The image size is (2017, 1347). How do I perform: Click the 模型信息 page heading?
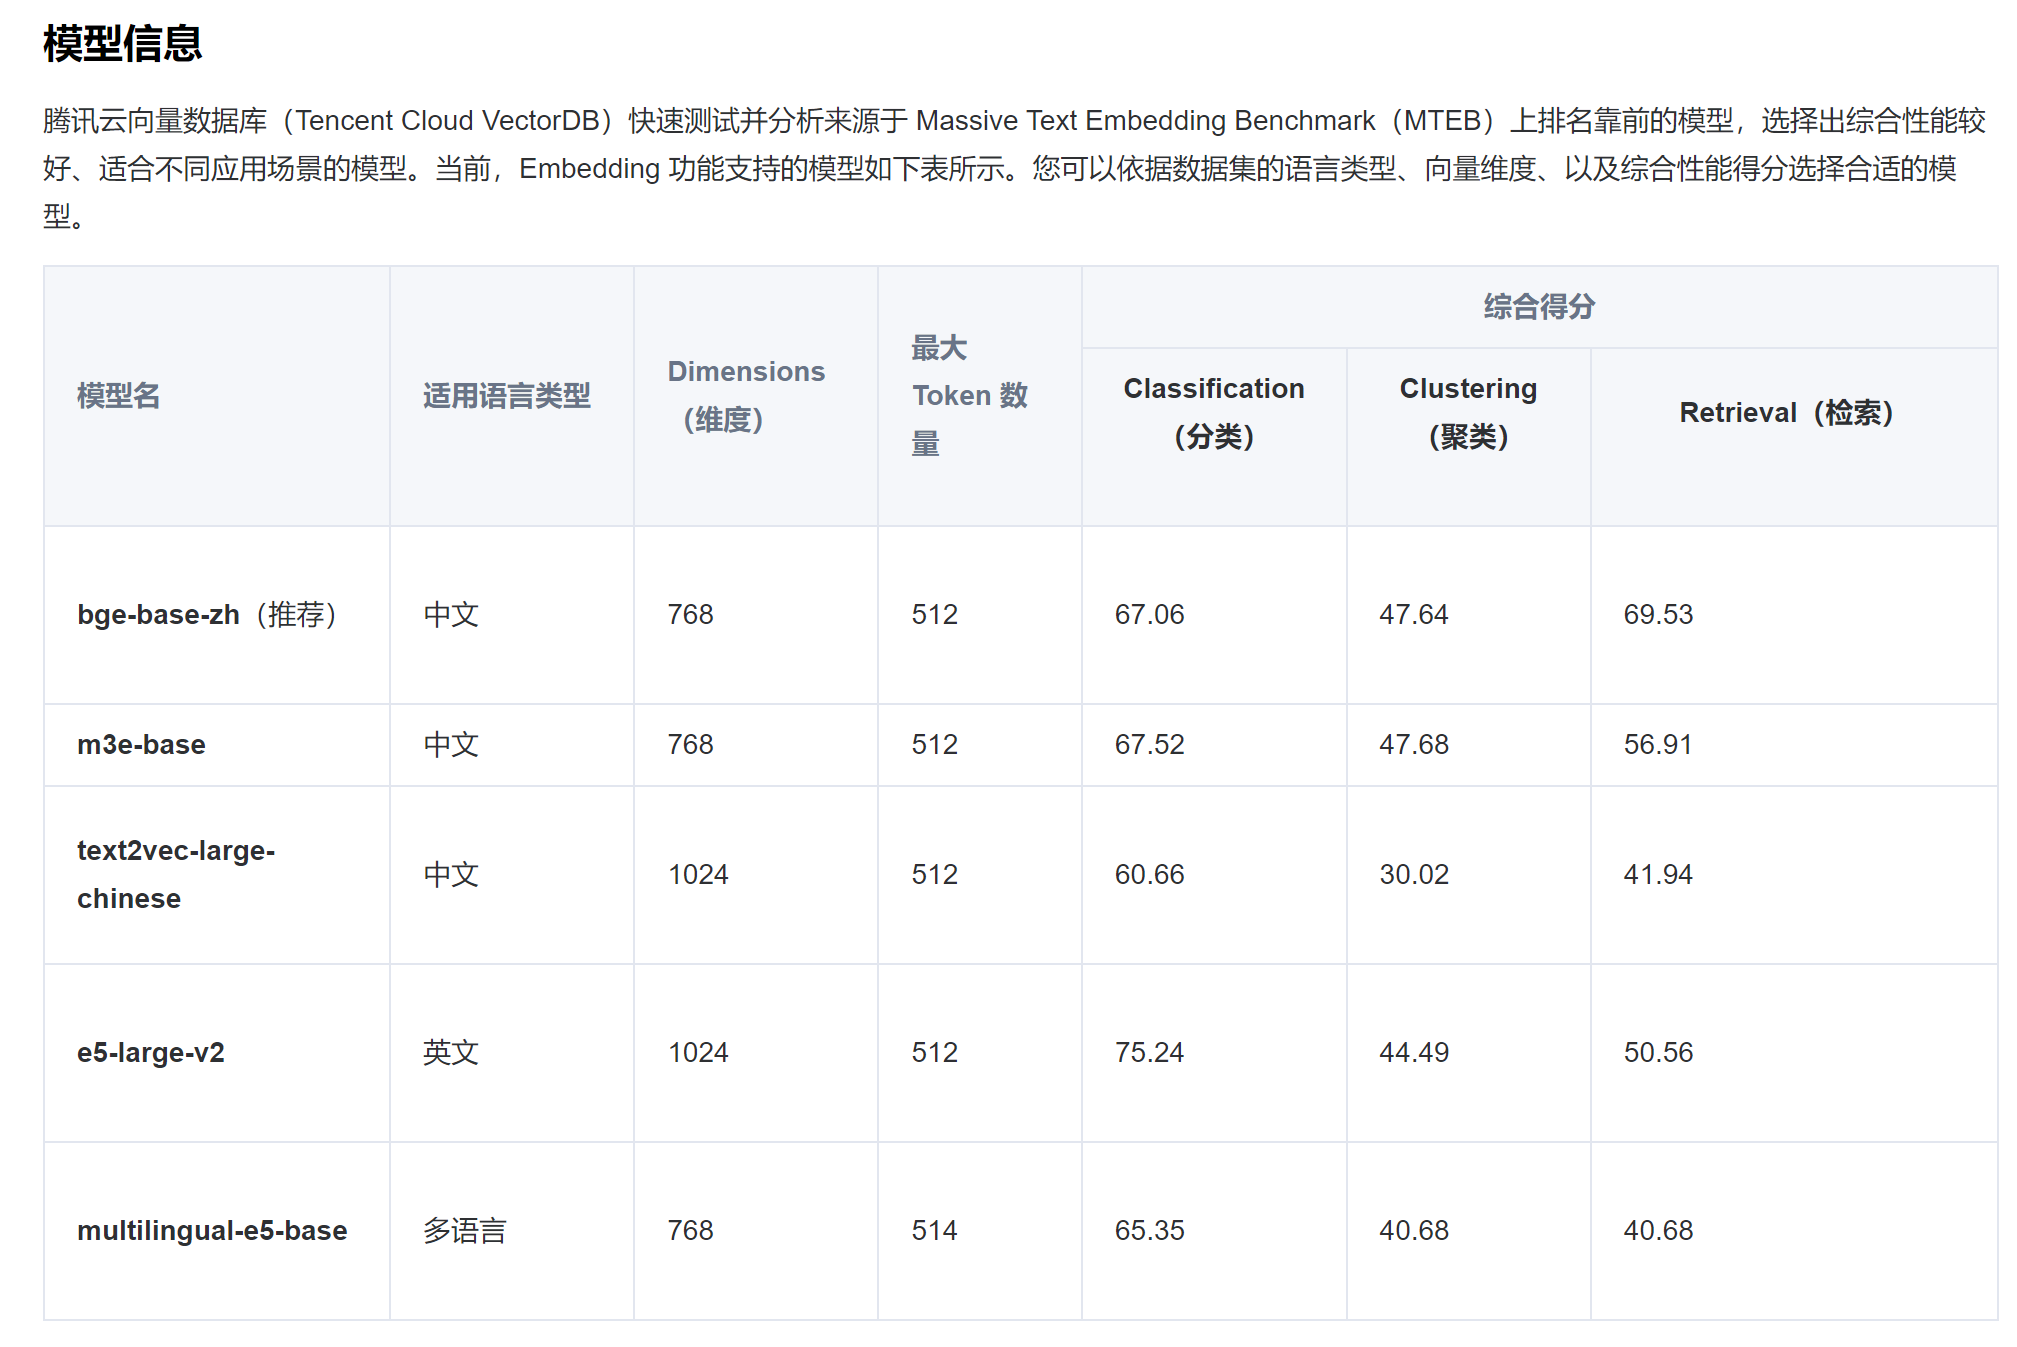coord(122,44)
